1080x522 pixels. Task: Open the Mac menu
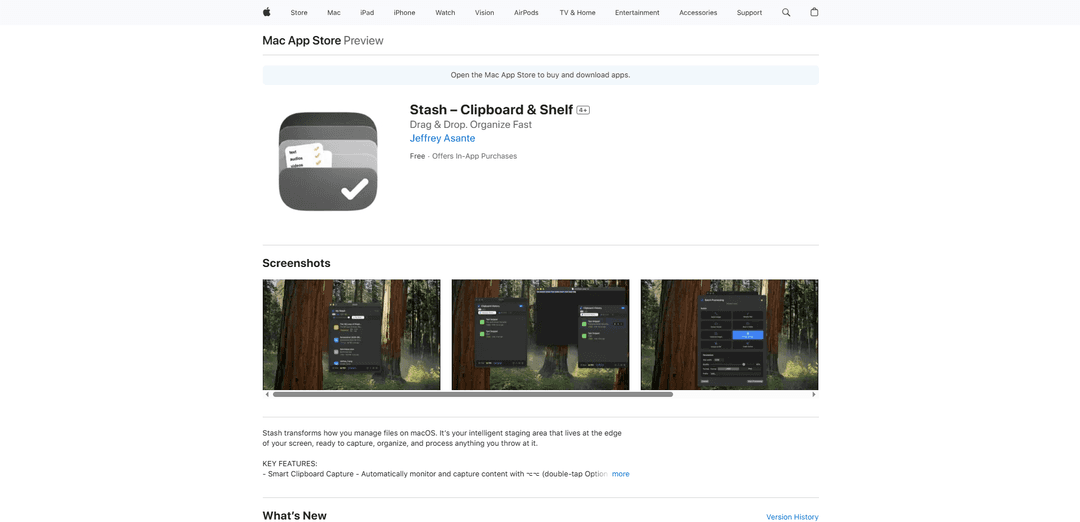(x=333, y=13)
